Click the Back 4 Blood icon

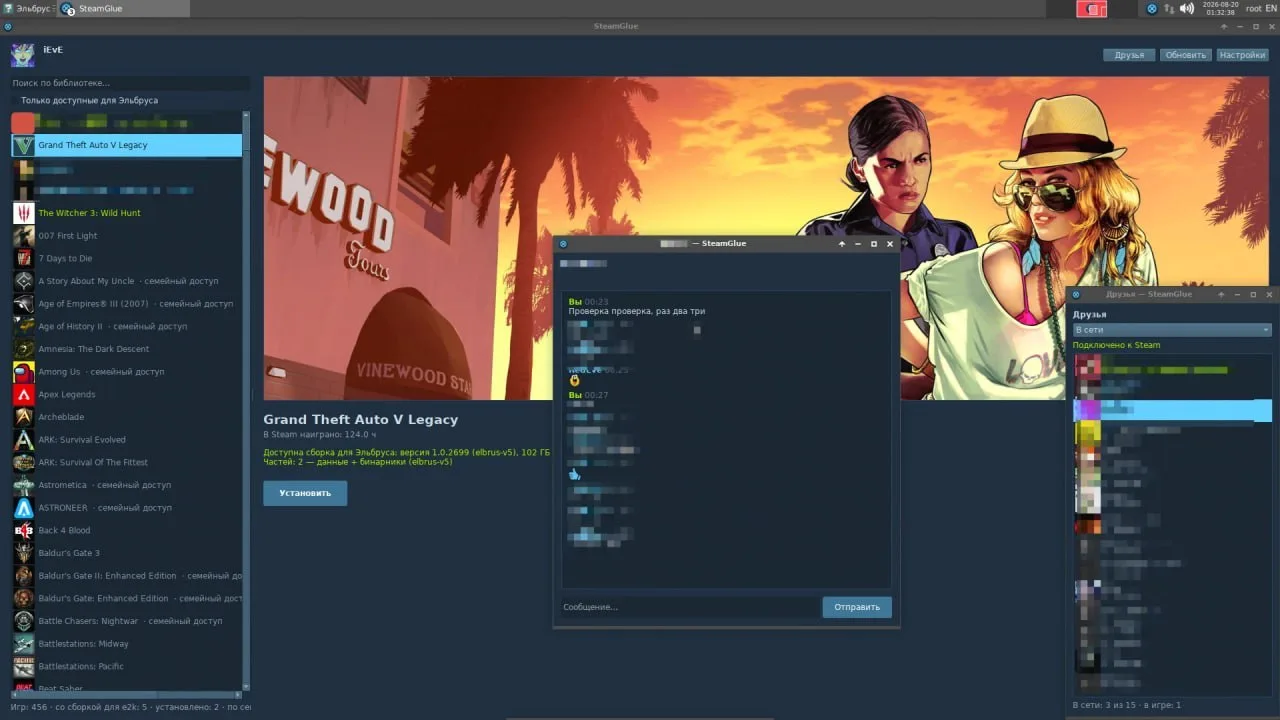tap(23, 531)
